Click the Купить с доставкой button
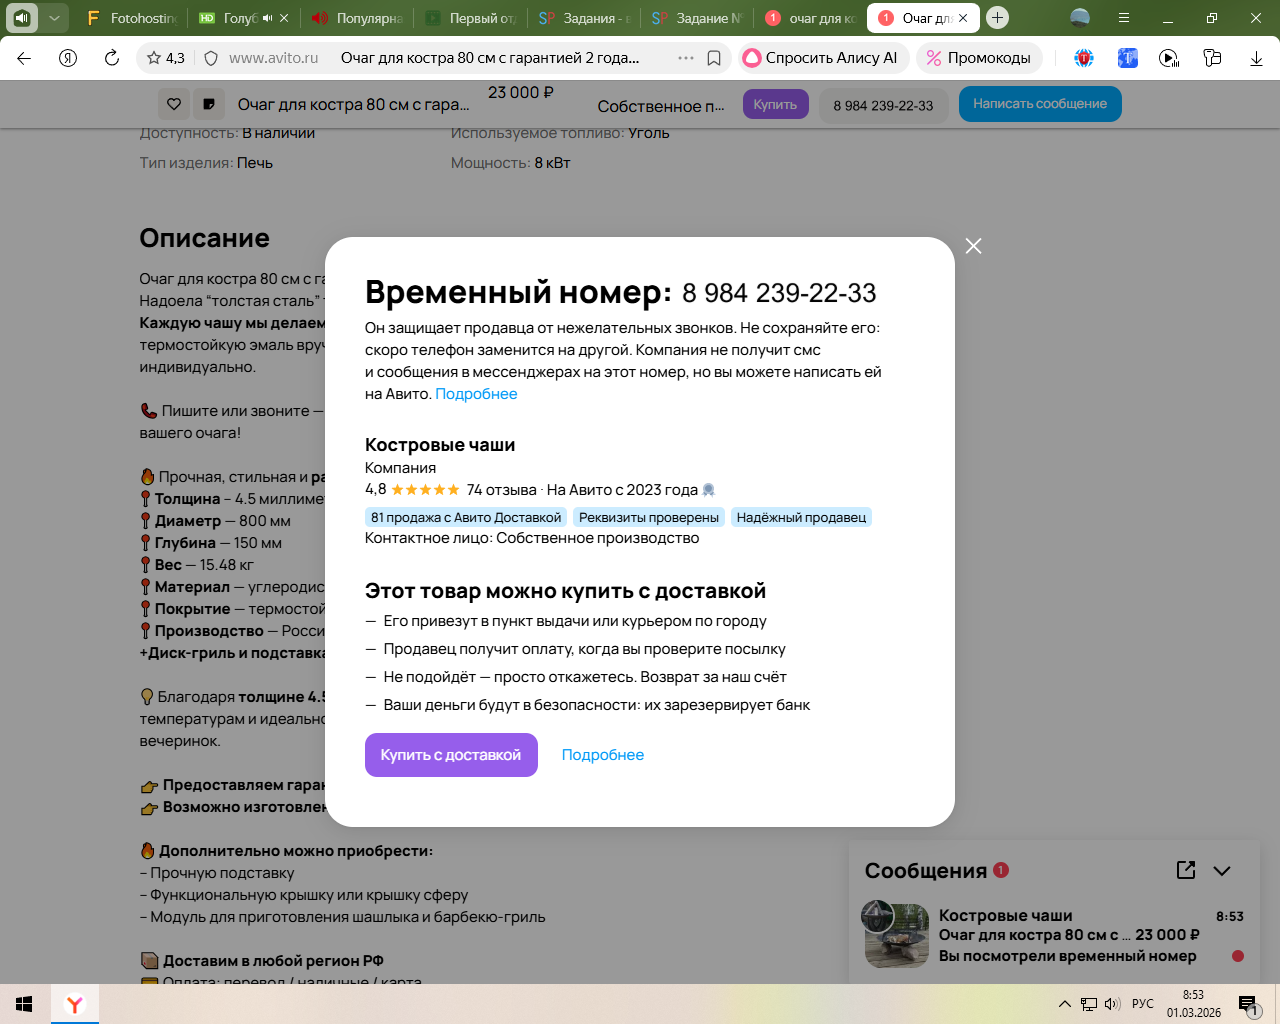Screen dimensions: 1280x1024 coord(451,755)
